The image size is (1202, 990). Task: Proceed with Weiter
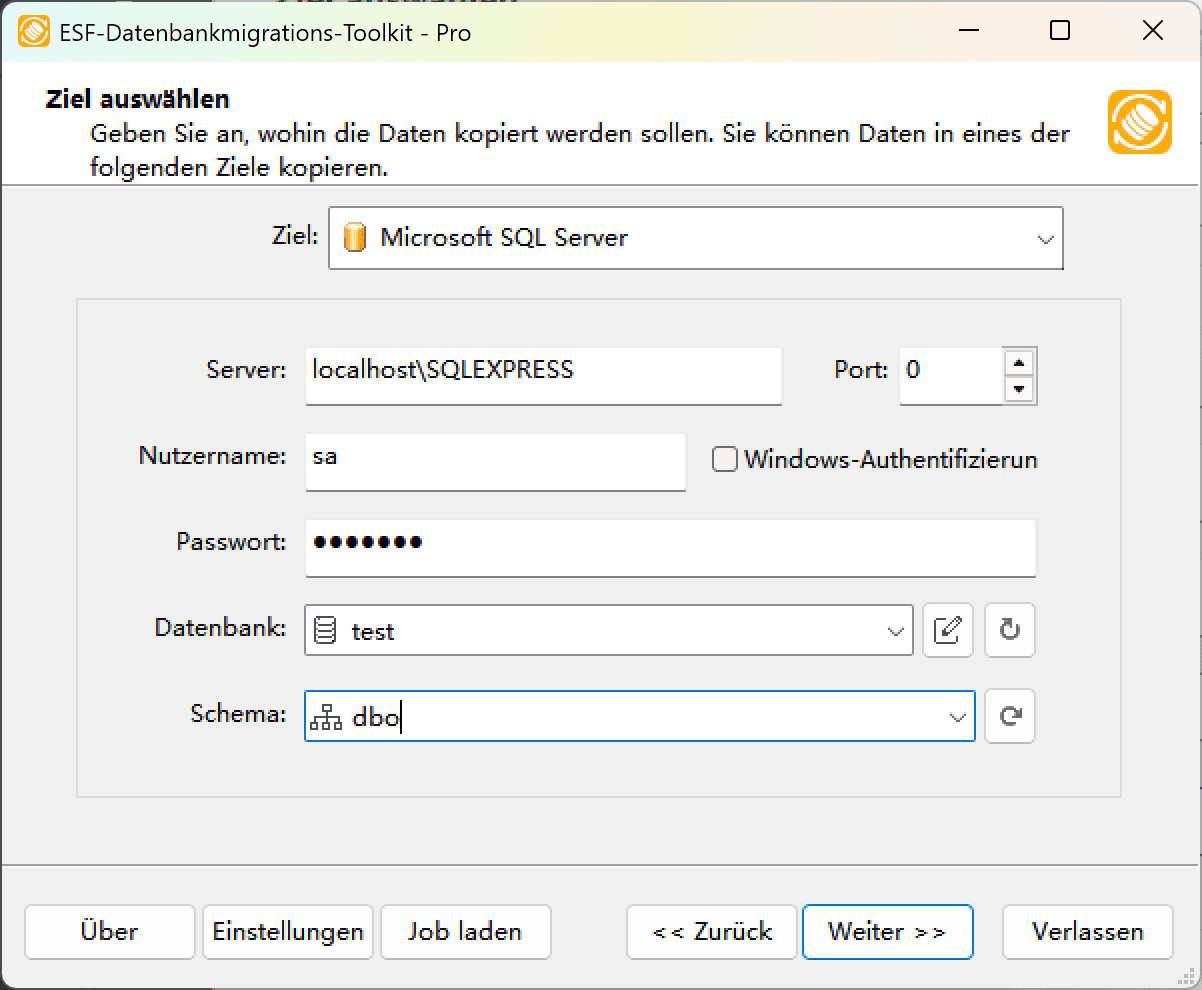tap(887, 931)
